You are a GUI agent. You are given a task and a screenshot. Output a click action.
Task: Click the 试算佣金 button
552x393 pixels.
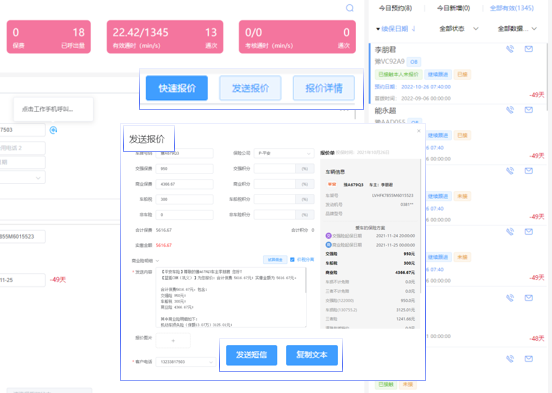275,260
